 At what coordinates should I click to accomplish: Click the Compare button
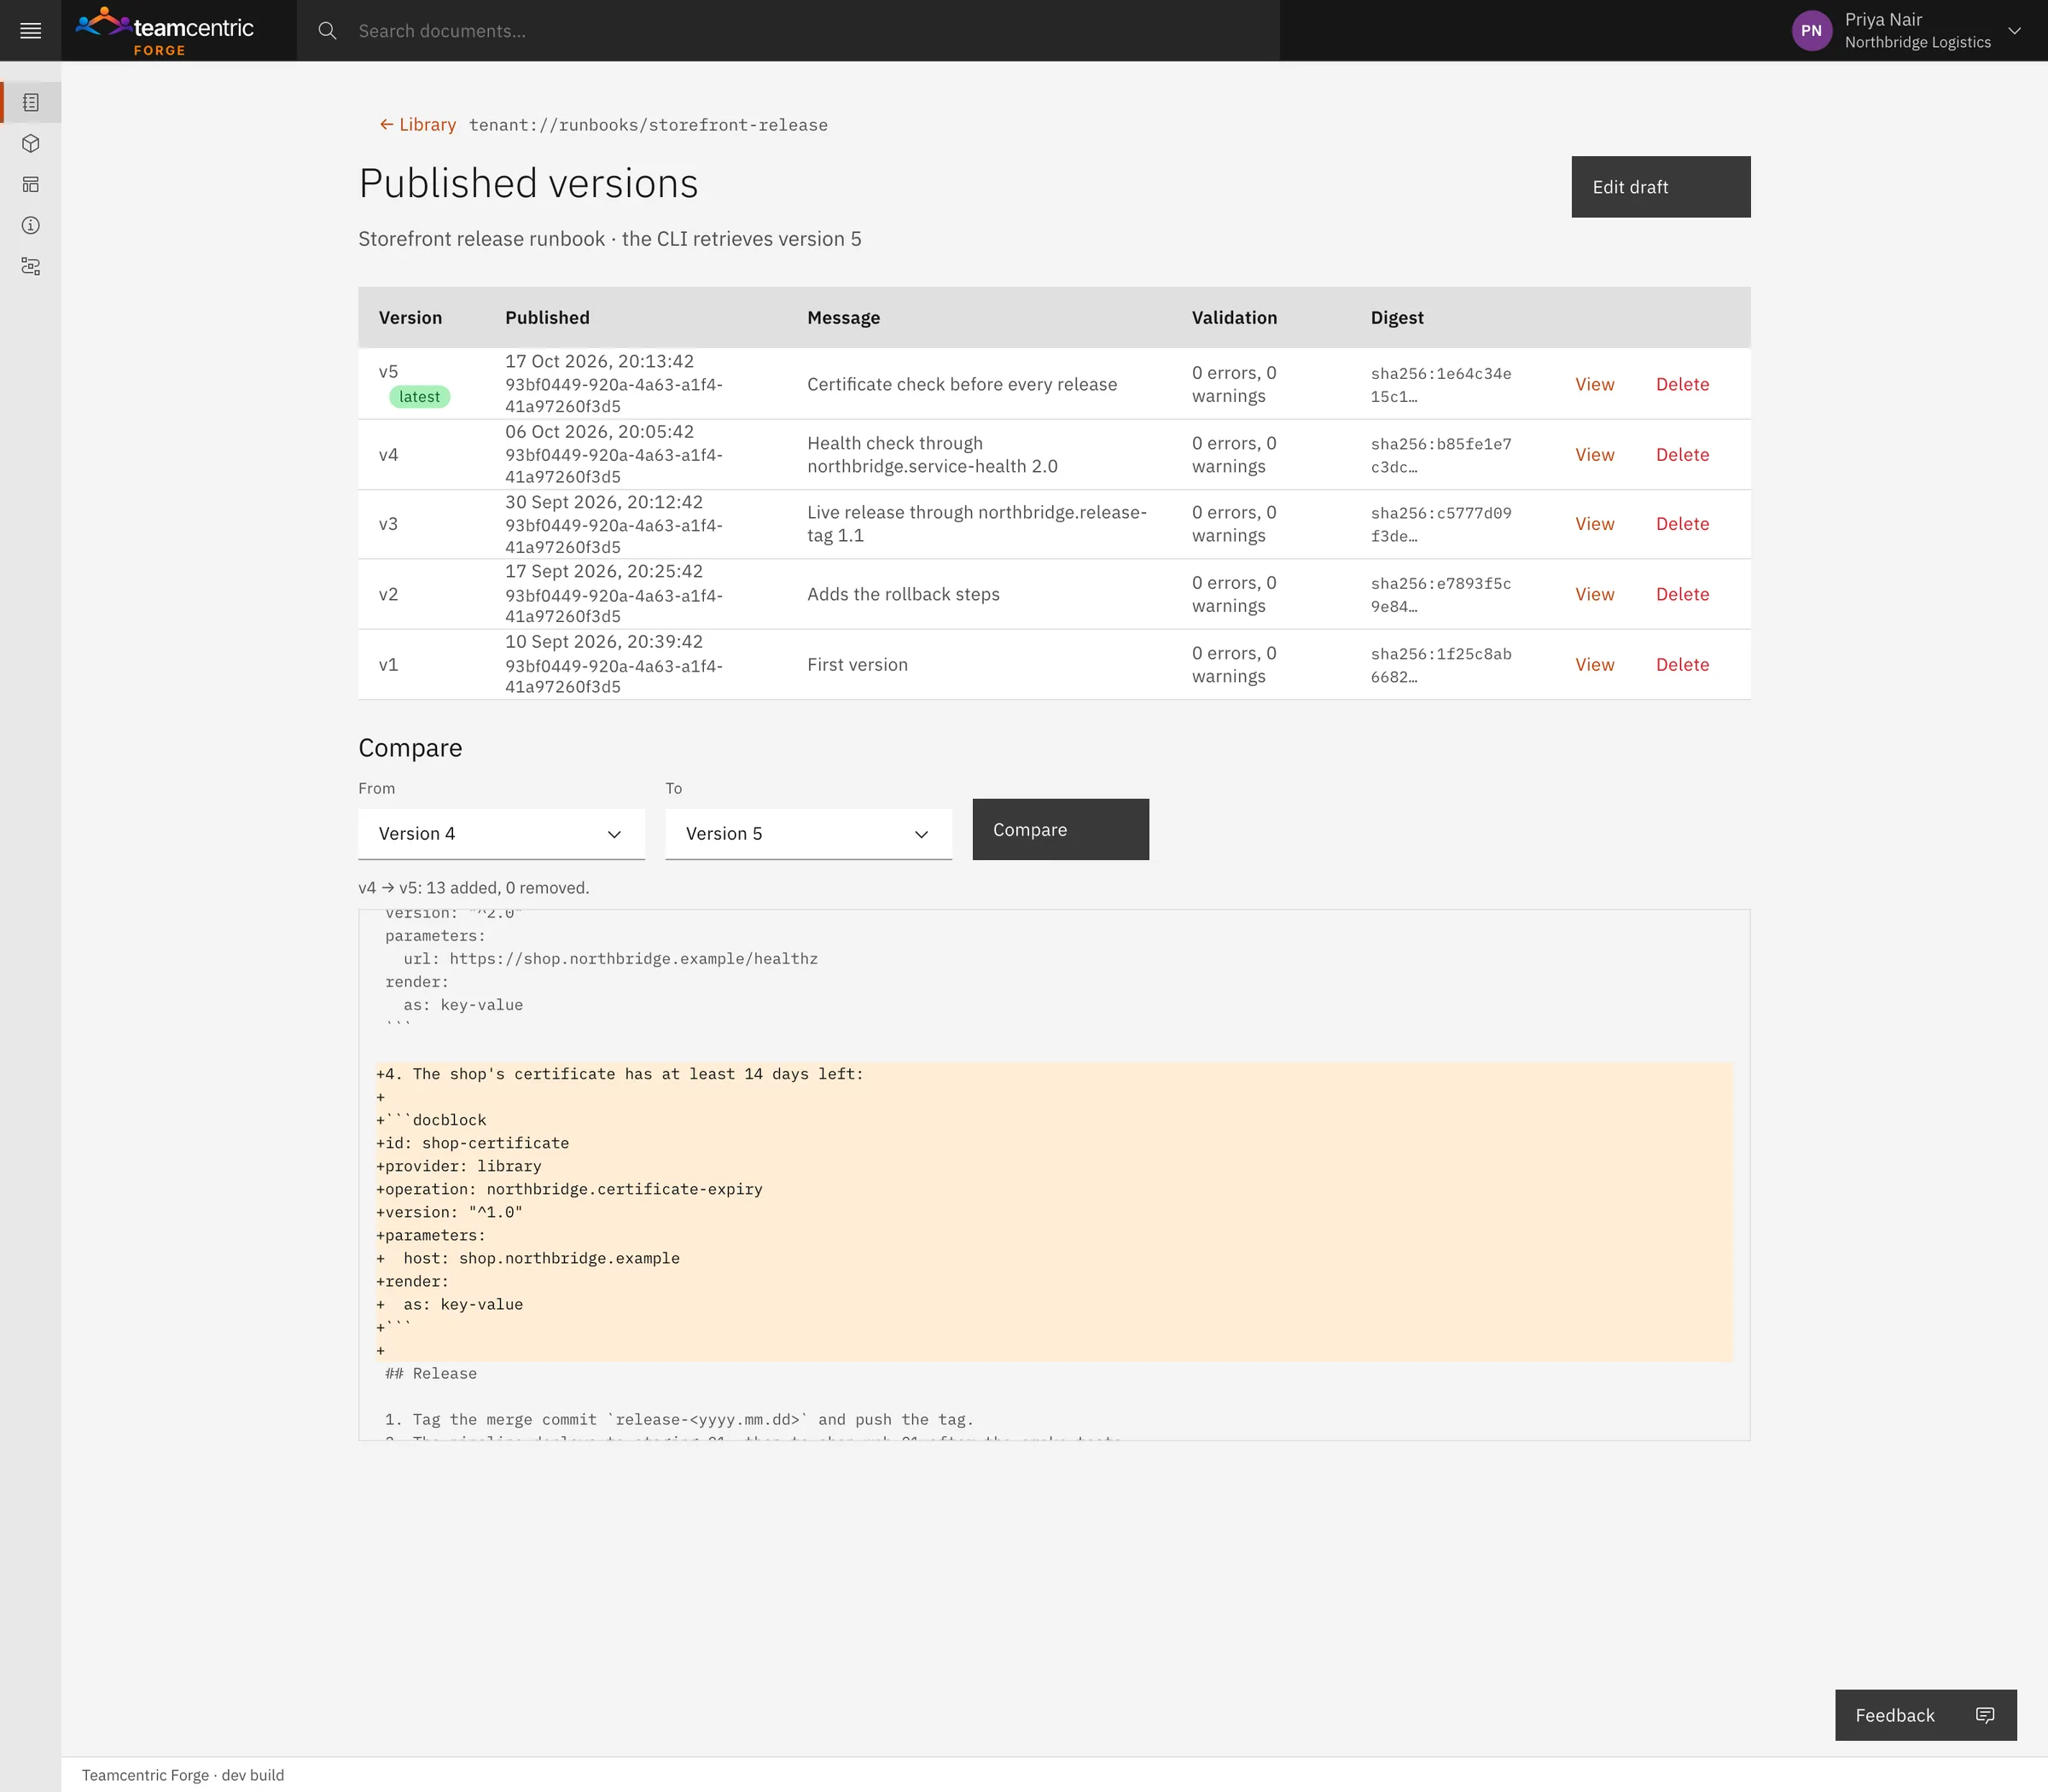[x=1060, y=829]
